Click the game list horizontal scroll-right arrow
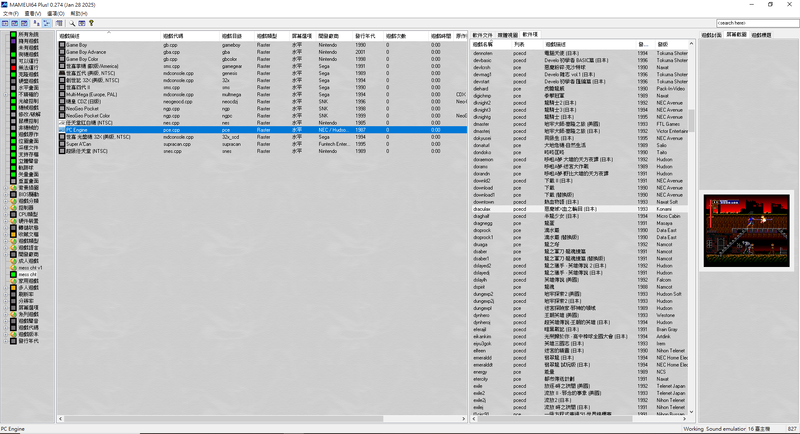The width and height of the screenshot is (800, 434). click(464, 419)
